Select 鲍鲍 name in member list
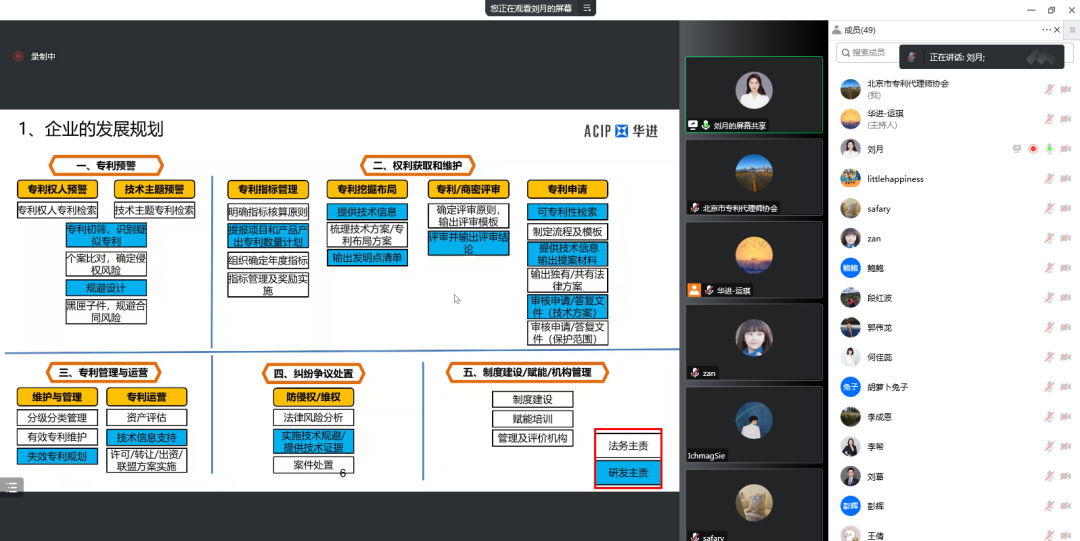The image size is (1080, 541). [x=874, y=267]
